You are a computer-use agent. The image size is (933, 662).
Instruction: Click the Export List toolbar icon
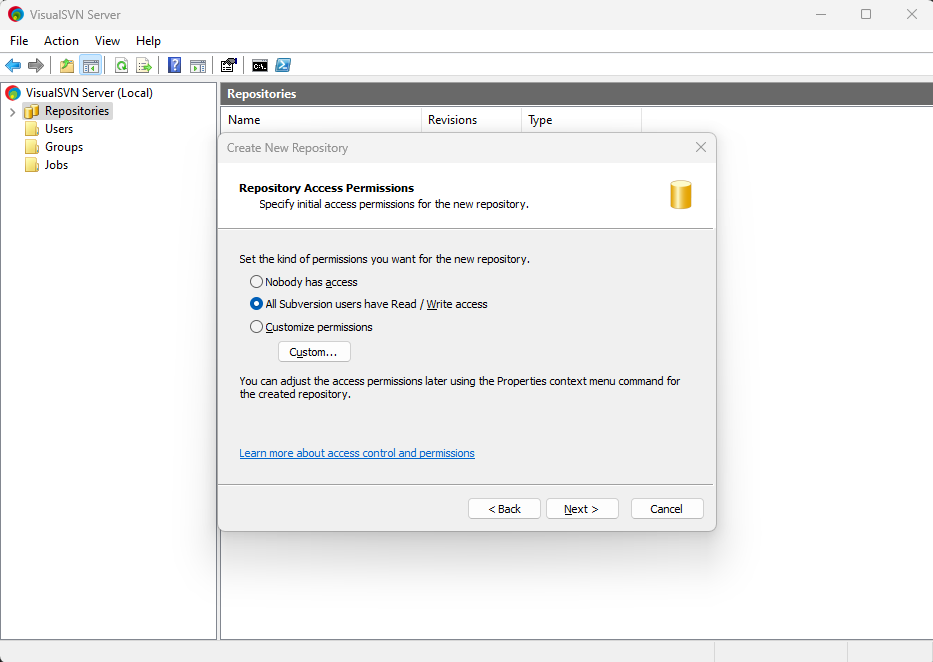pyautogui.click(x=144, y=66)
